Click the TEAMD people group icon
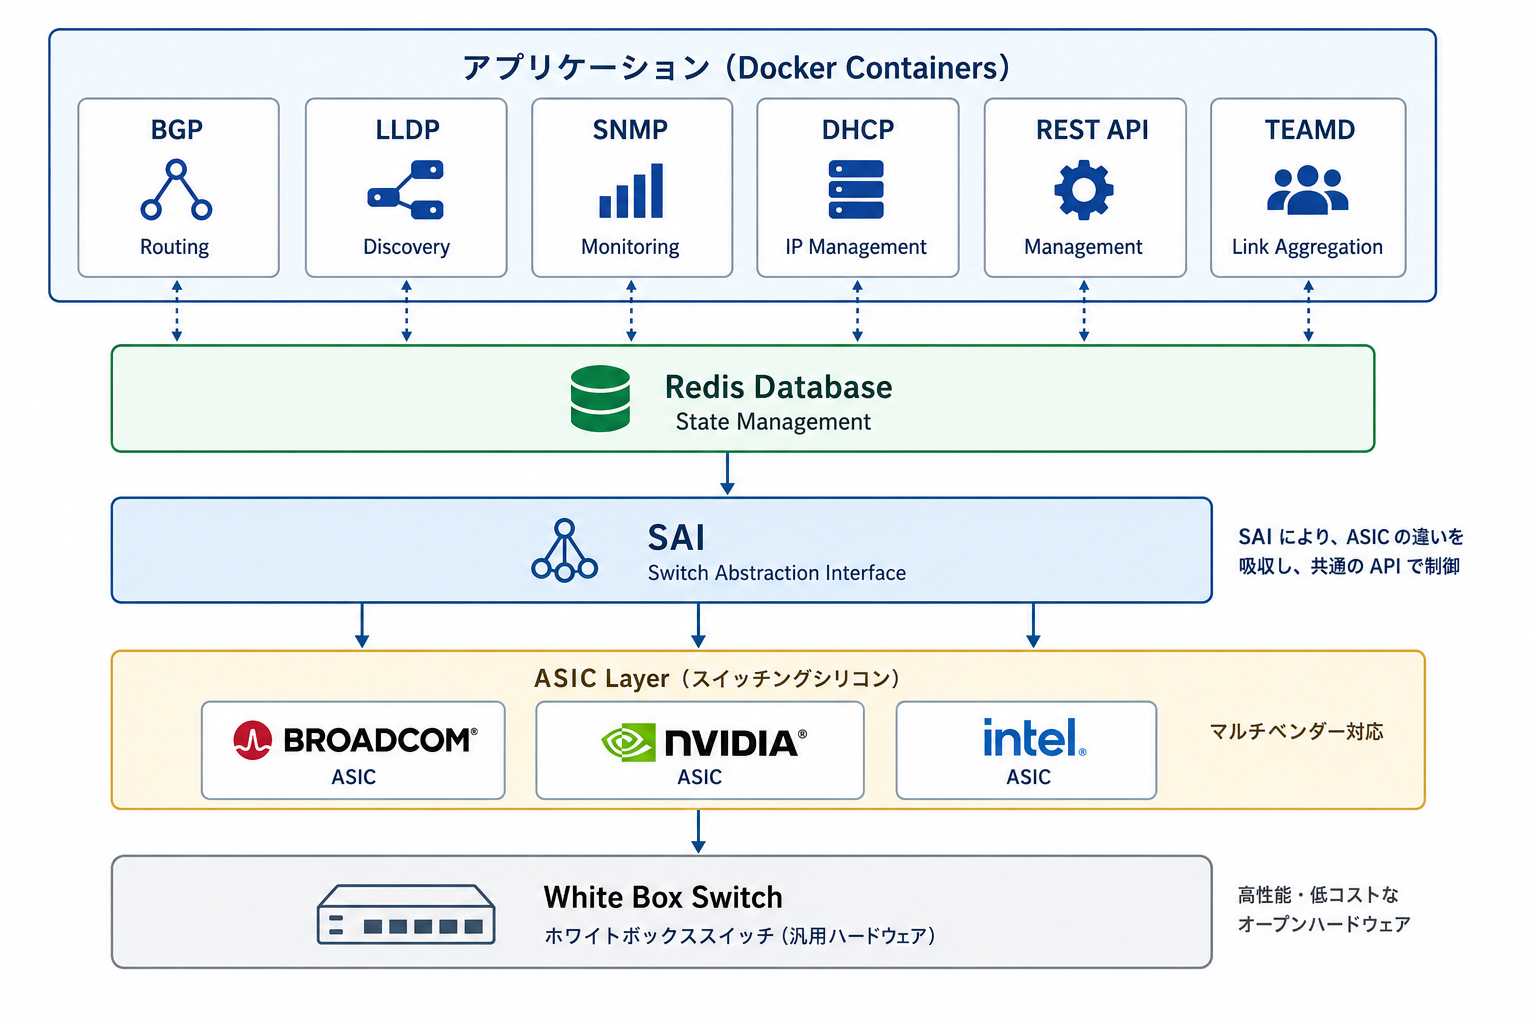This screenshot has width=1536, height=1024. pos(1308,190)
